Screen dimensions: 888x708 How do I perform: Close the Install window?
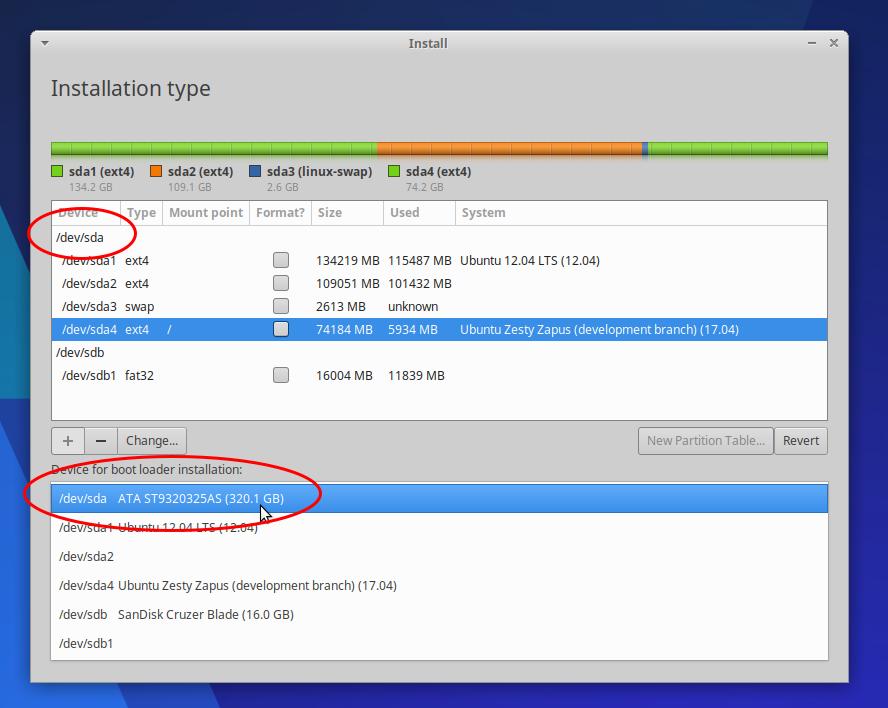tap(834, 43)
